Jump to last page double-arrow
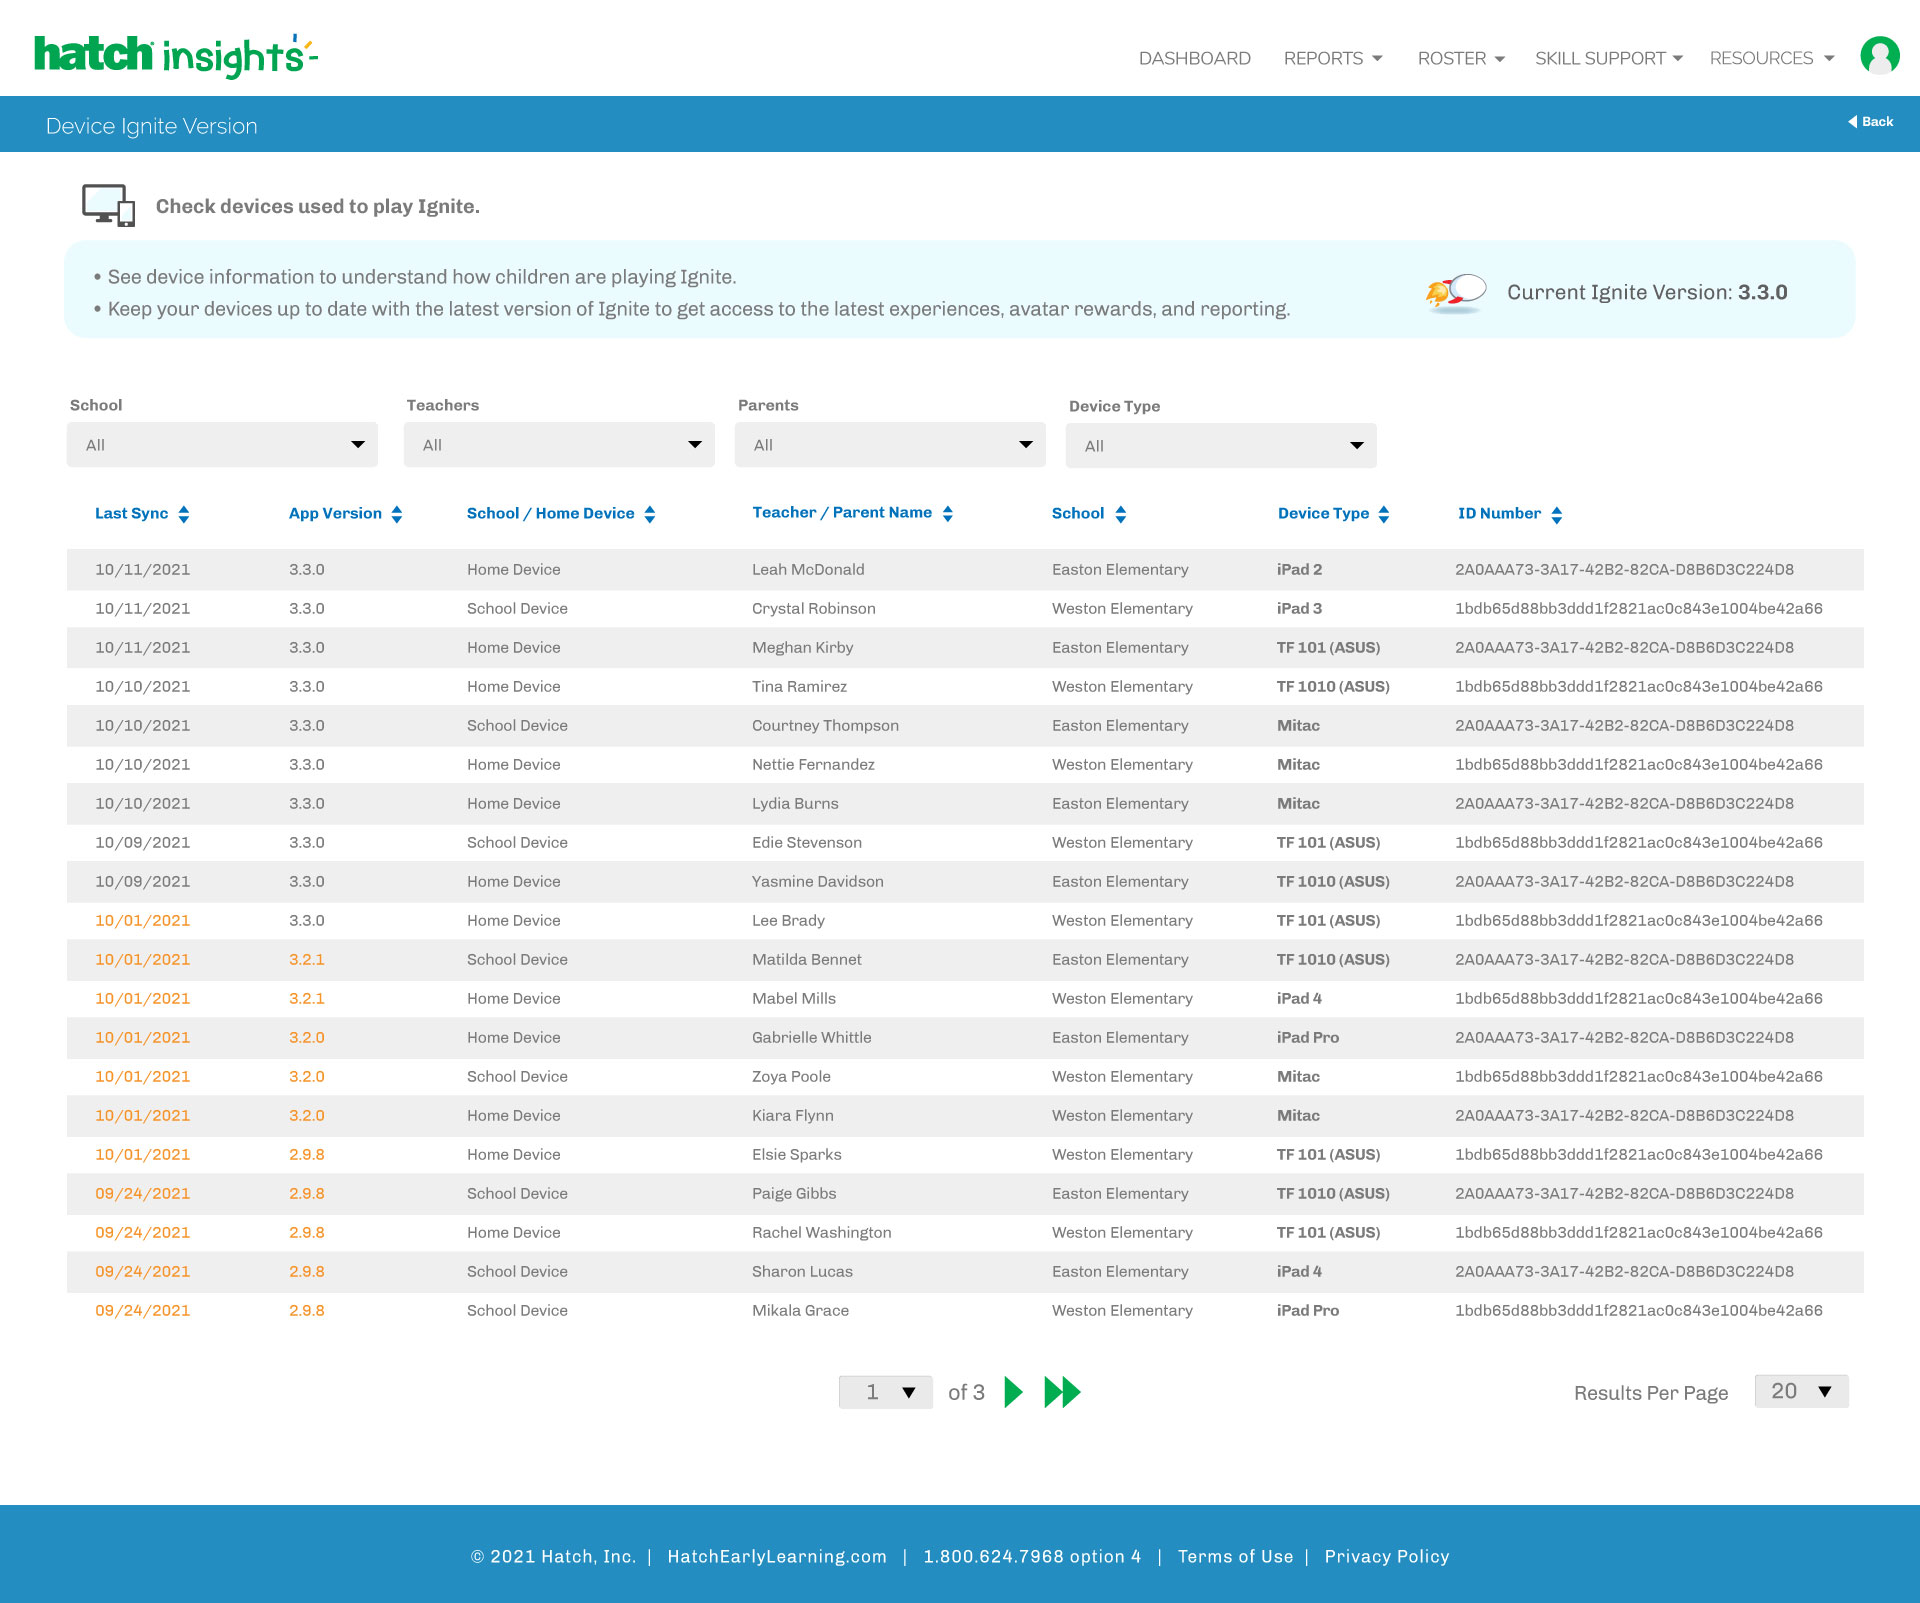This screenshot has height=1603, width=1920. [x=1062, y=1392]
